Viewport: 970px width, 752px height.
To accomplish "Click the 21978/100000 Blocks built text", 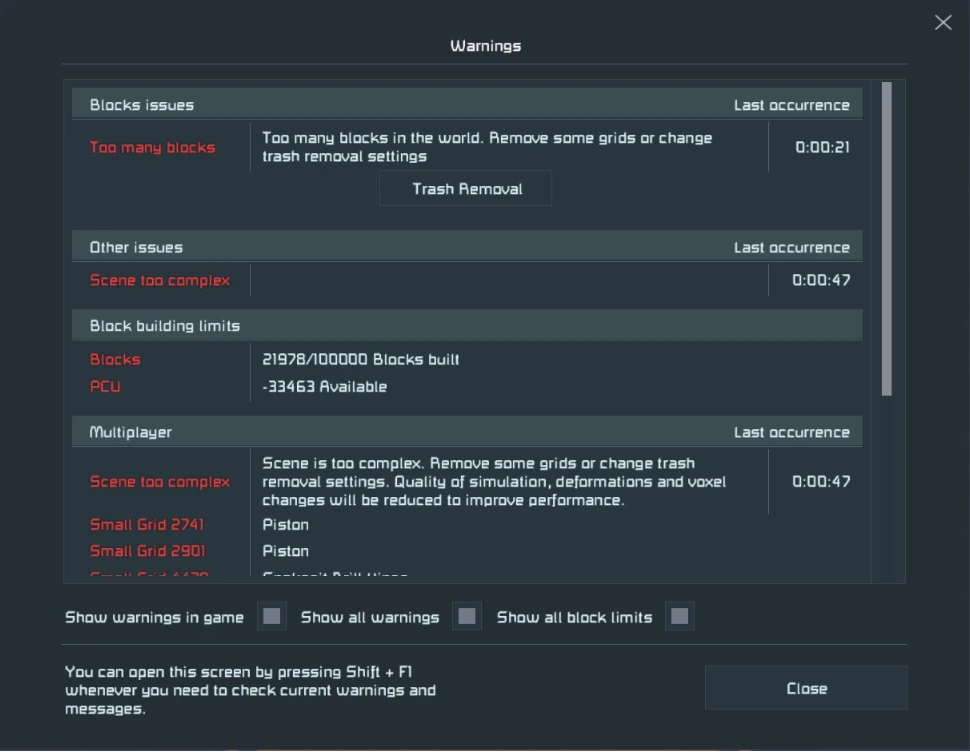I will tap(361, 360).
